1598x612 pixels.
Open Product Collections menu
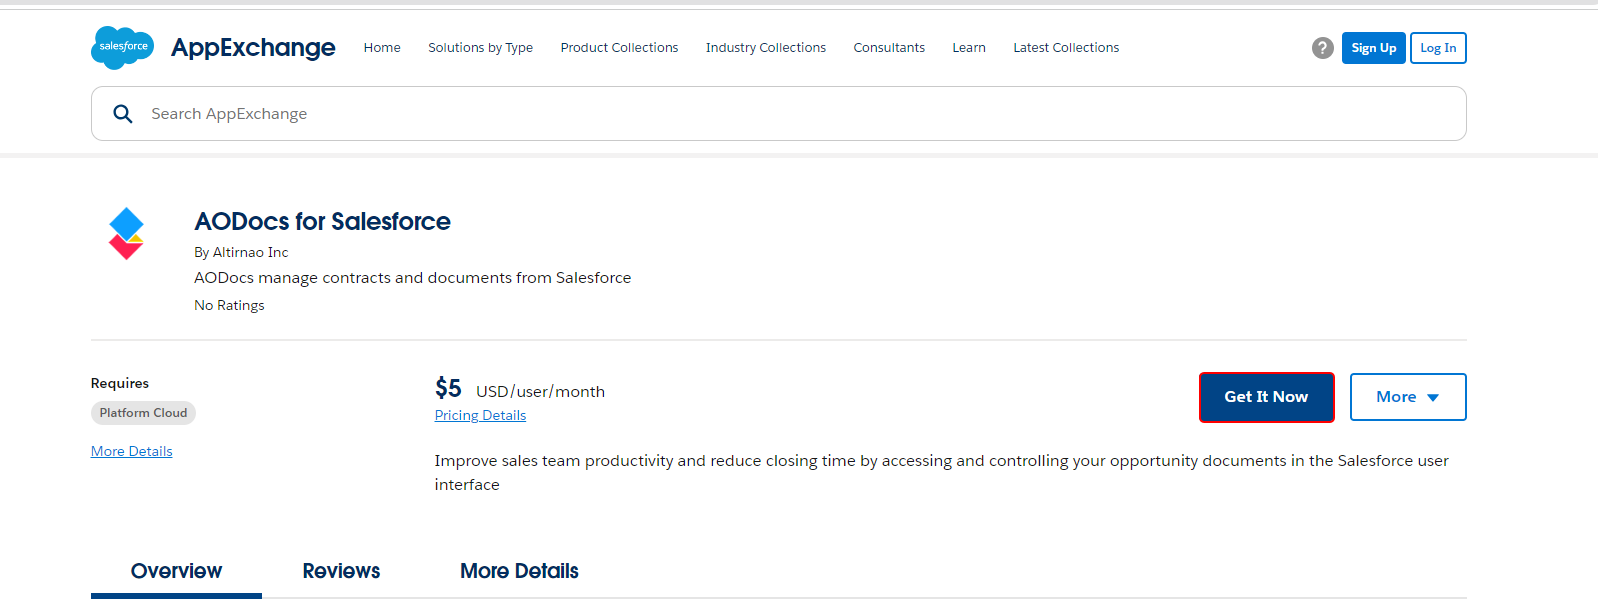(619, 48)
